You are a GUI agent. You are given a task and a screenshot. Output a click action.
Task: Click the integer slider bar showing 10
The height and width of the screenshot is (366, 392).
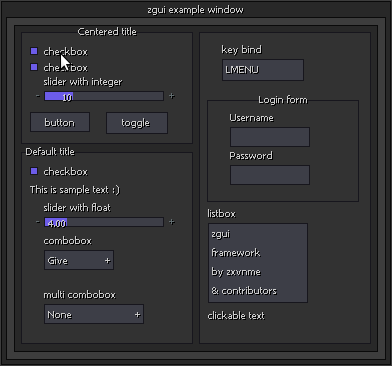pyautogui.click(x=104, y=96)
